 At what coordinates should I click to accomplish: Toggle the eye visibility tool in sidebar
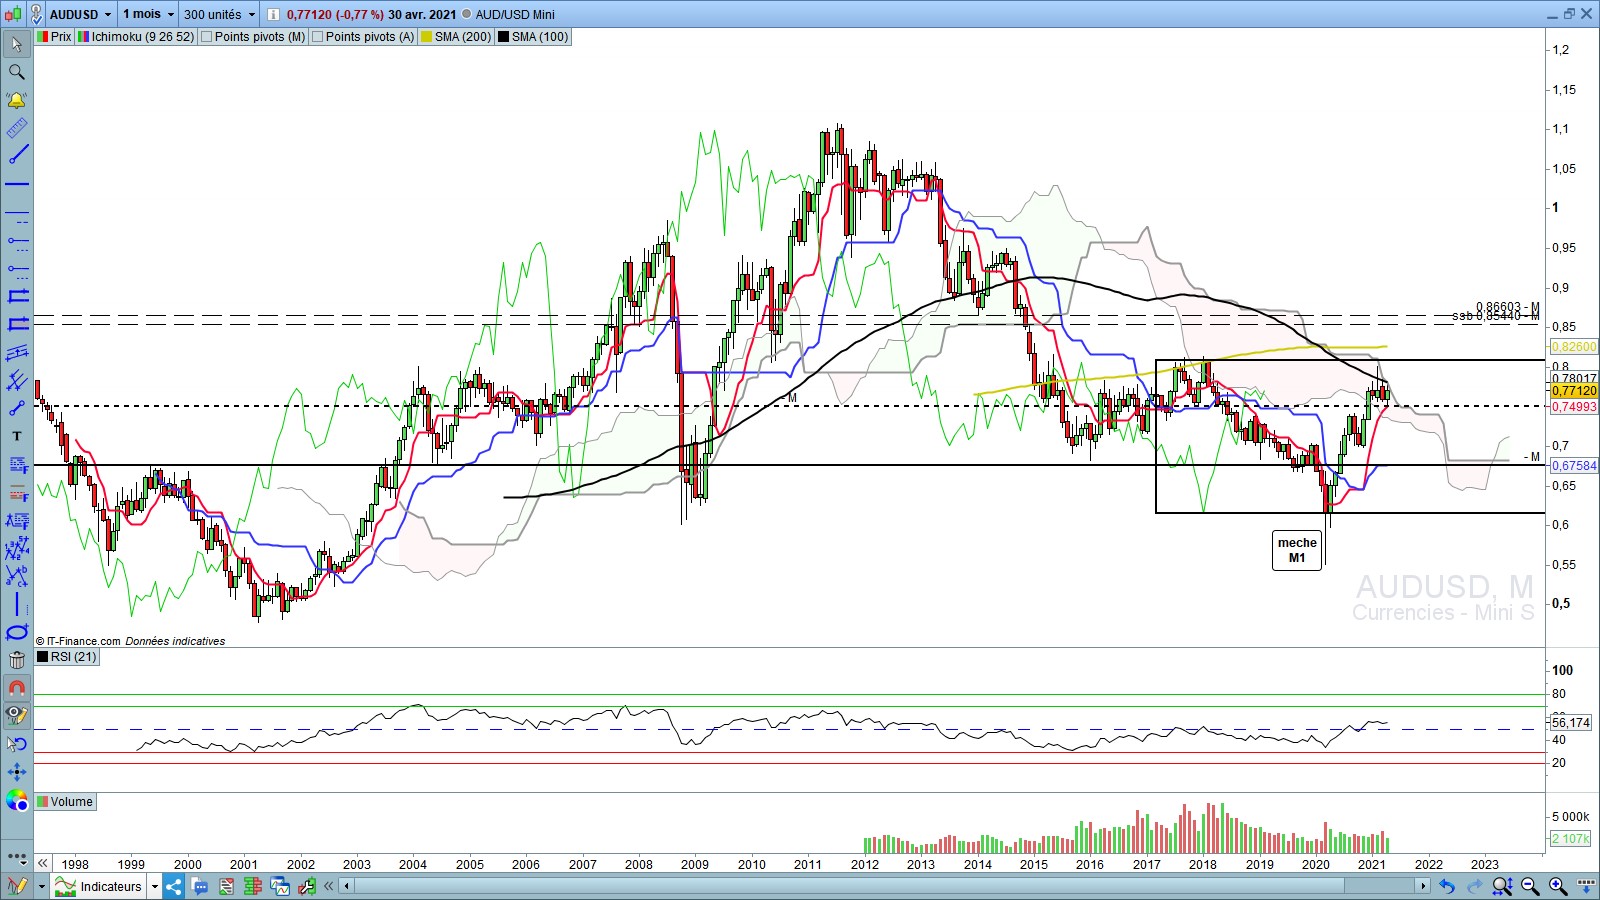tap(17, 716)
